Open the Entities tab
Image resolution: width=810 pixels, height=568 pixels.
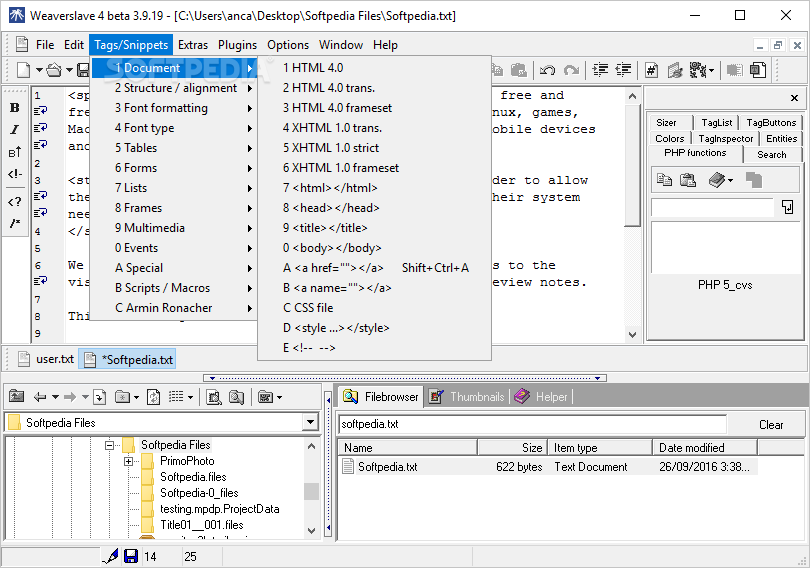pyautogui.click(x=781, y=138)
